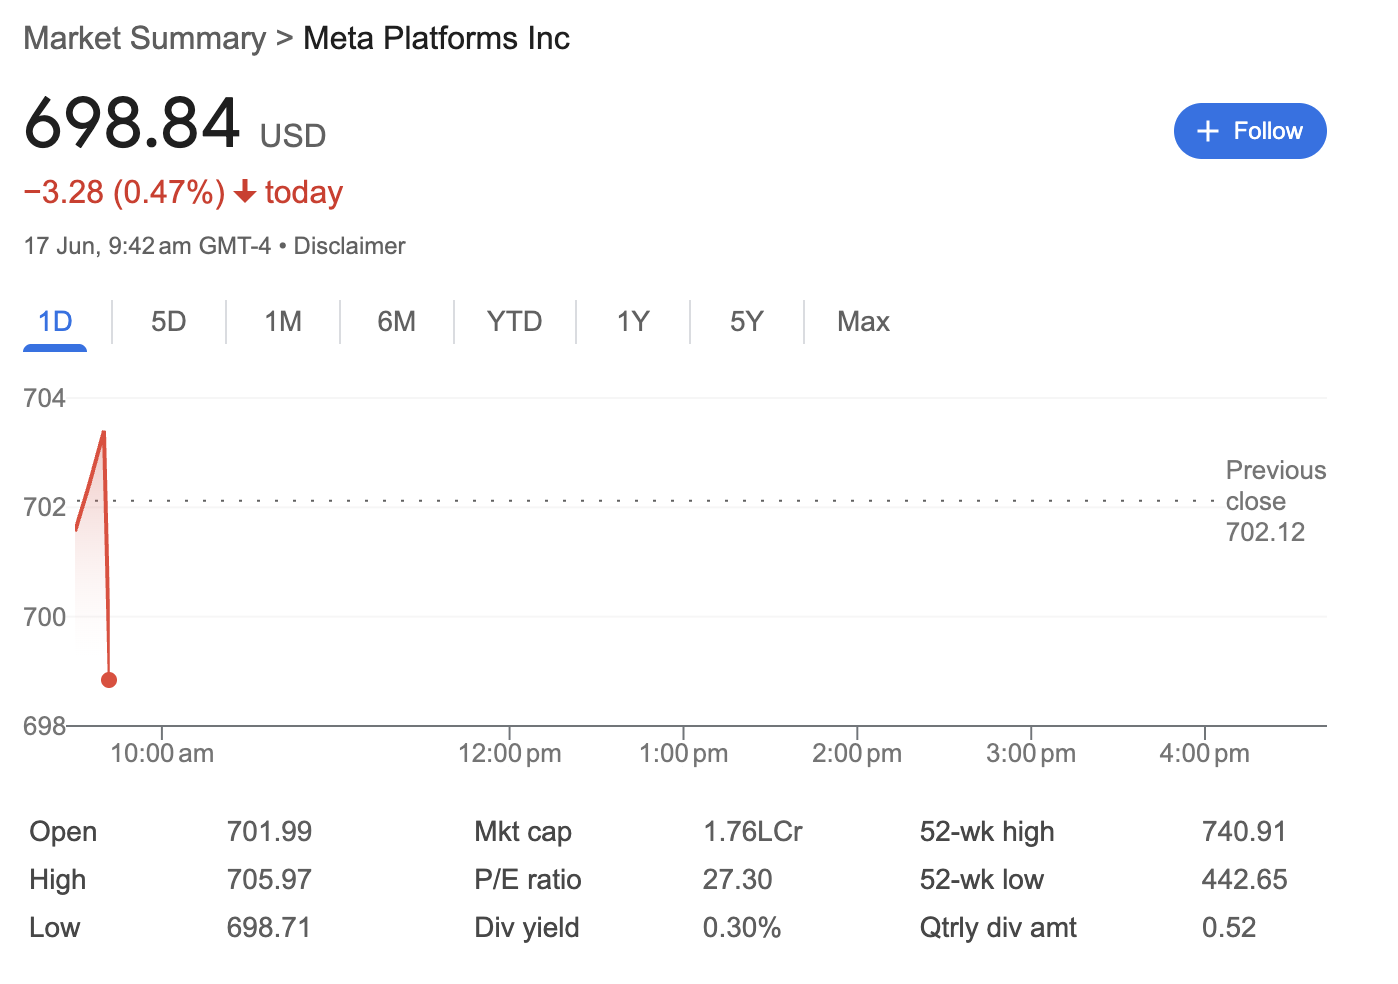Click the 3:00 pm axis label
This screenshot has height=984, width=1398.
1031,753
